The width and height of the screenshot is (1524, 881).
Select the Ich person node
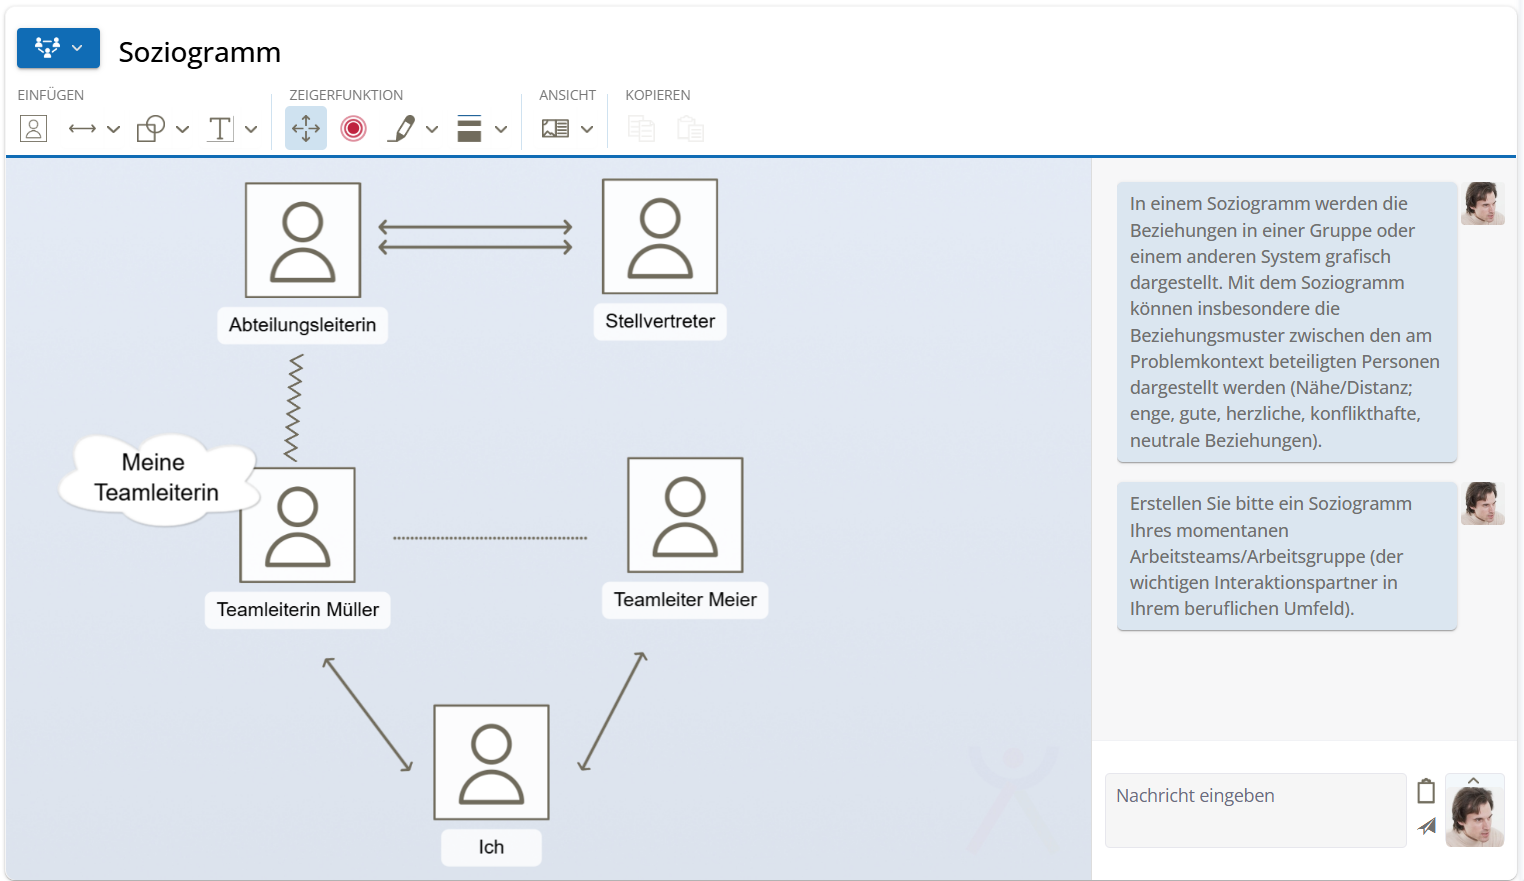click(491, 762)
